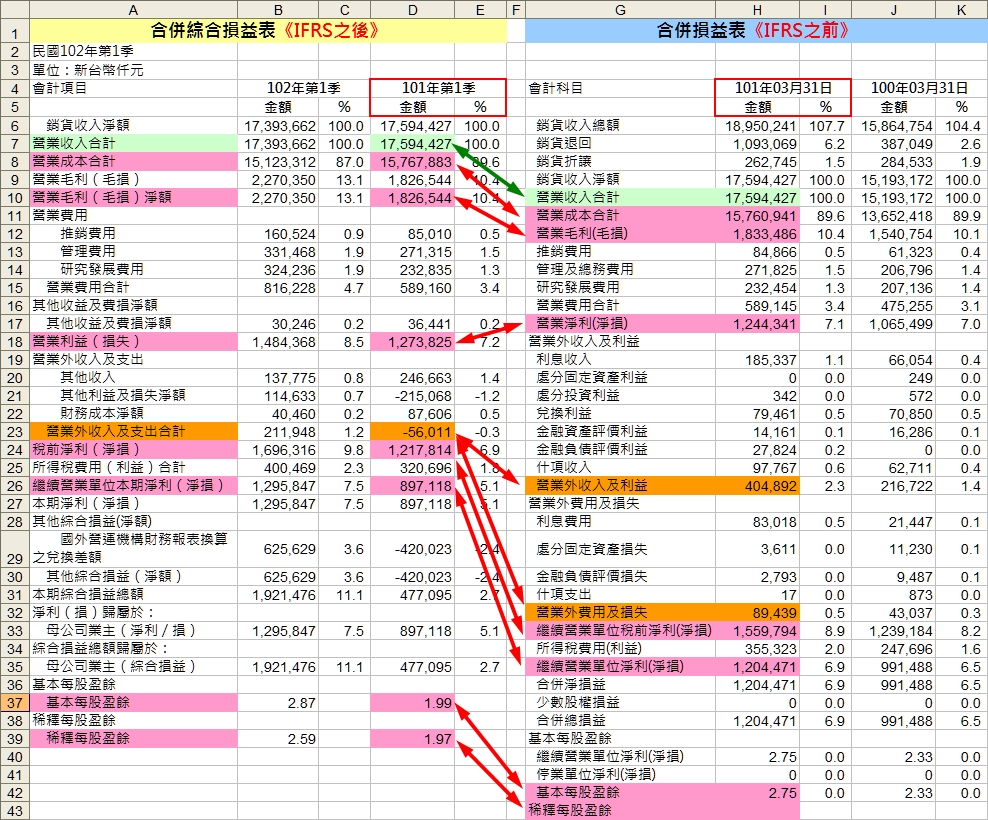Select pink cell 稅前淨利（淨損）
Image resolution: width=988 pixels, height=820 pixels.
pos(134,450)
